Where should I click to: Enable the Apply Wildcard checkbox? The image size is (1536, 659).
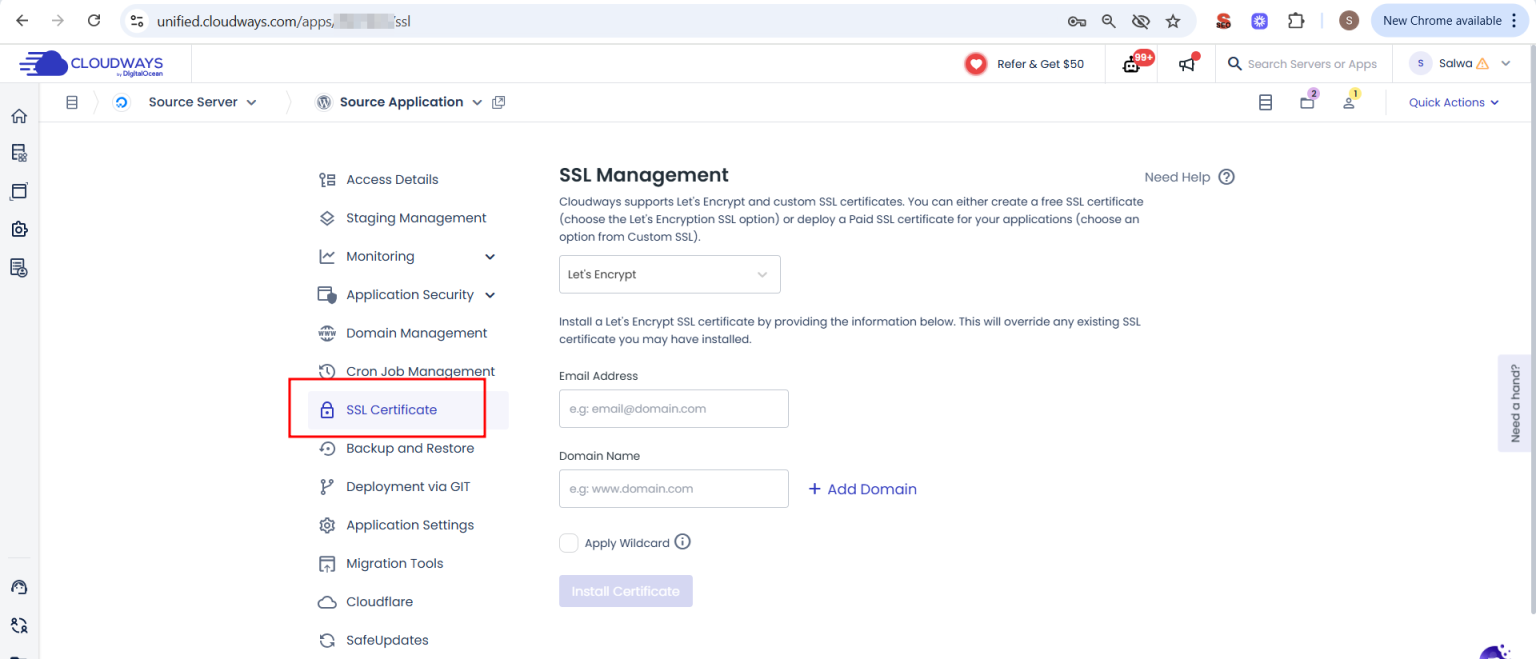click(x=569, y=543)
